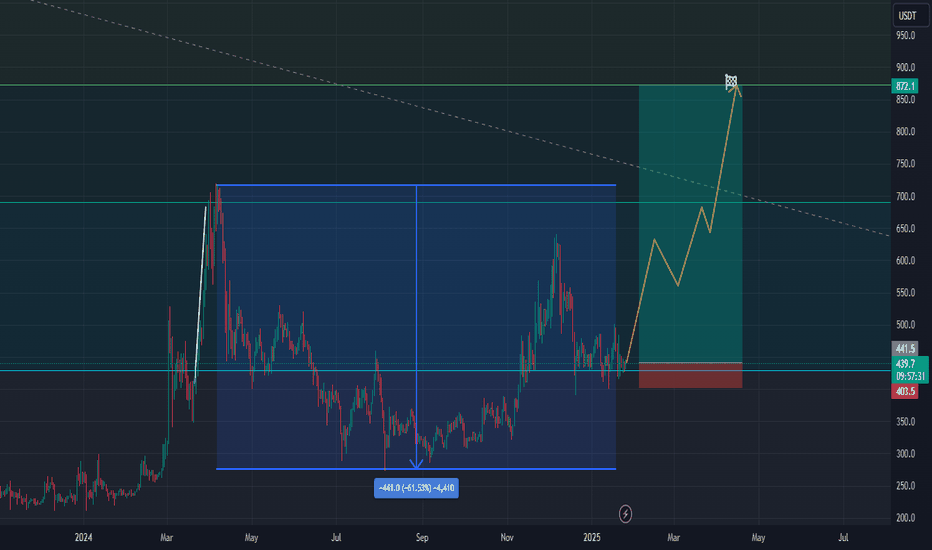932x550 pixels.
Task: Click the 200.0 price scale value
Action: [x=906, y=518]
